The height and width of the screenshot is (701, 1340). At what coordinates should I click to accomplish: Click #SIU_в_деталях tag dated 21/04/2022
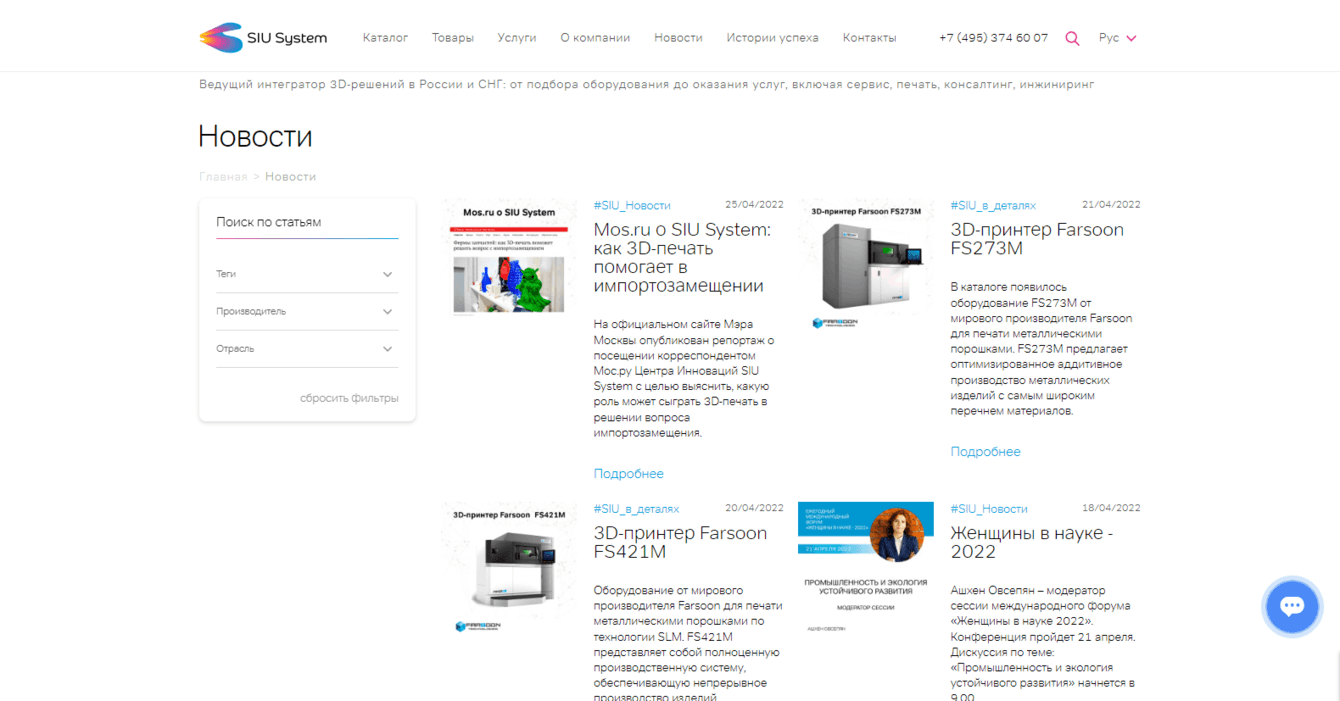click(x=993, y=205)
